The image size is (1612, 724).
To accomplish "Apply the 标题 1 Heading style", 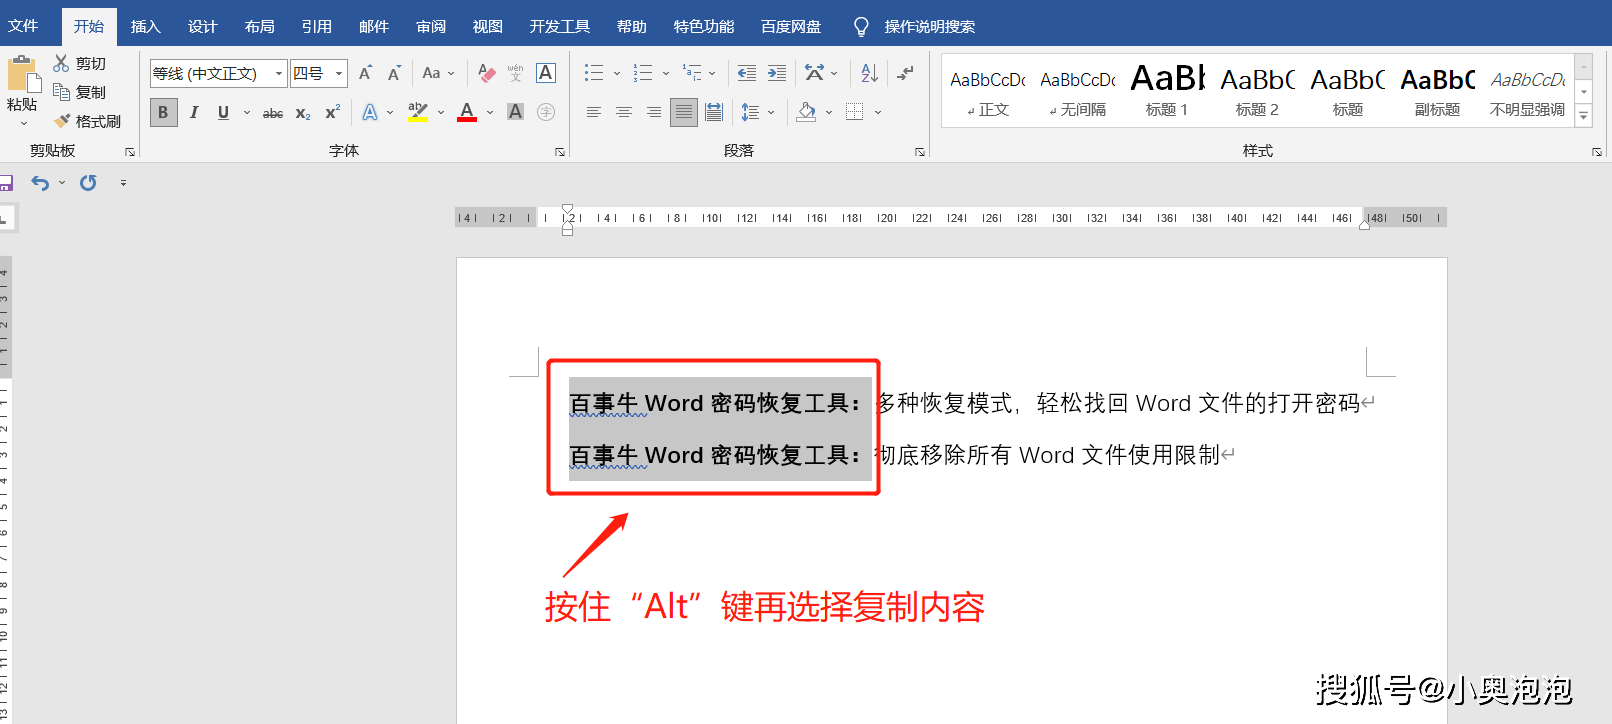I will [1167, 92].
